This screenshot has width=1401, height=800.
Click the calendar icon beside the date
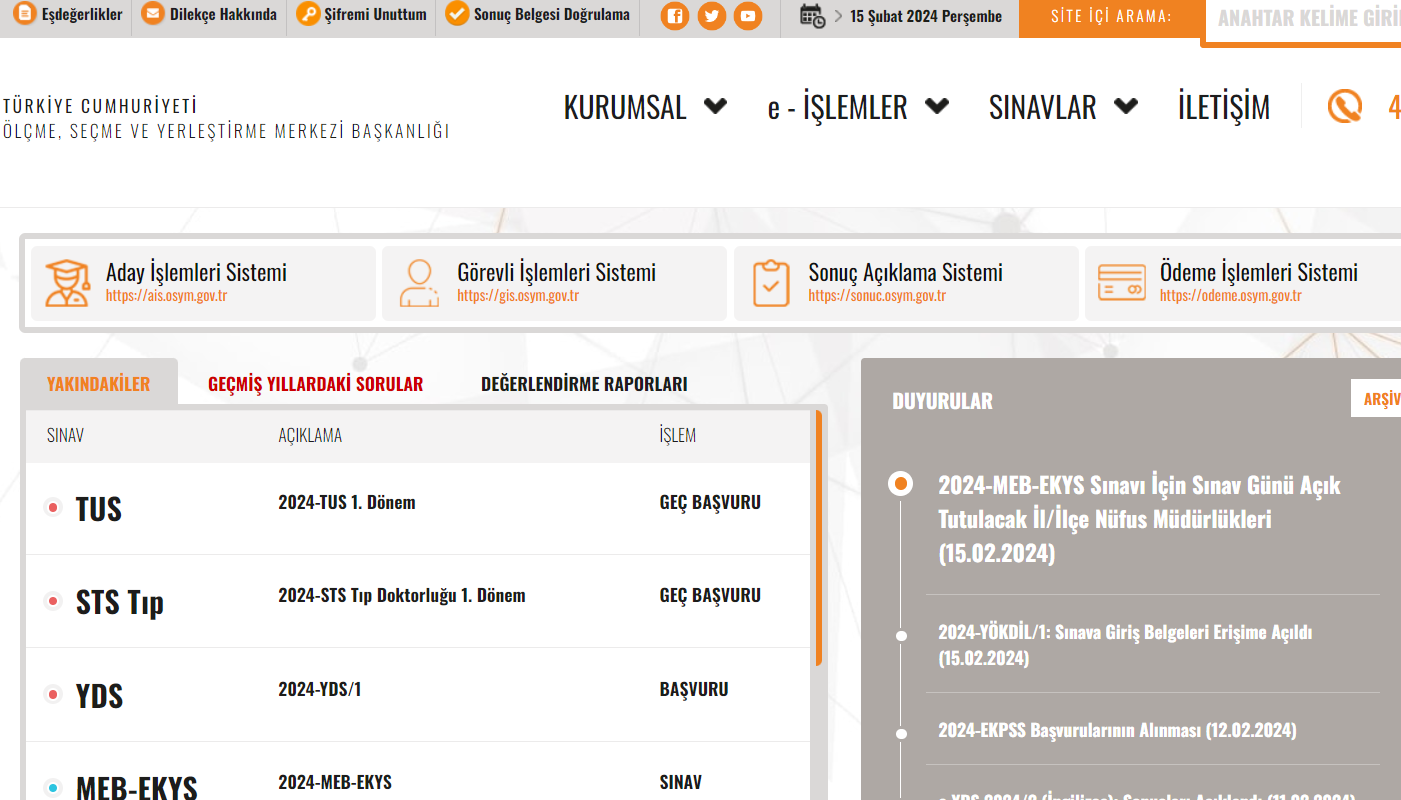coord(812,16)
